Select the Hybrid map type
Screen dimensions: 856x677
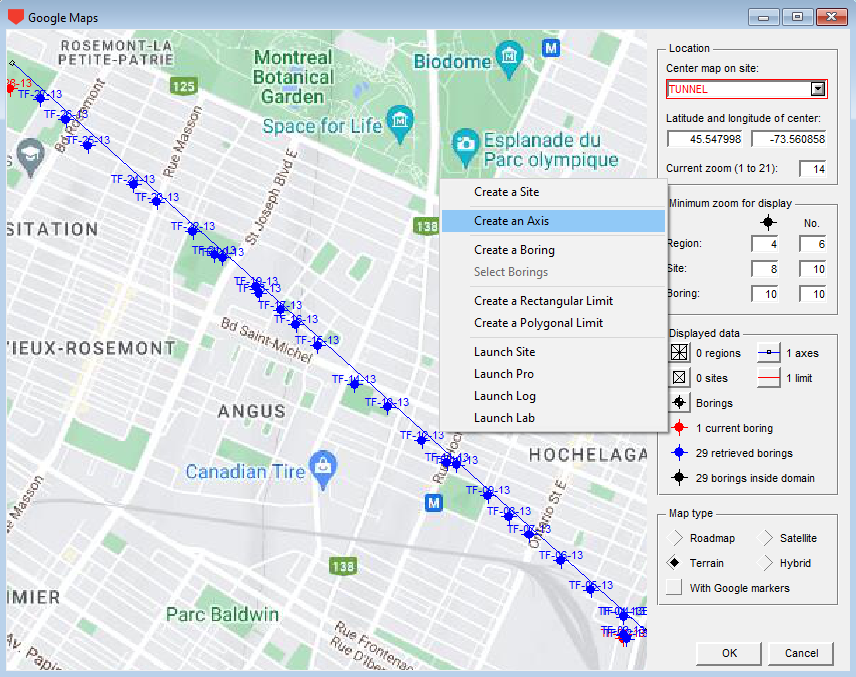tap(765, 563)
